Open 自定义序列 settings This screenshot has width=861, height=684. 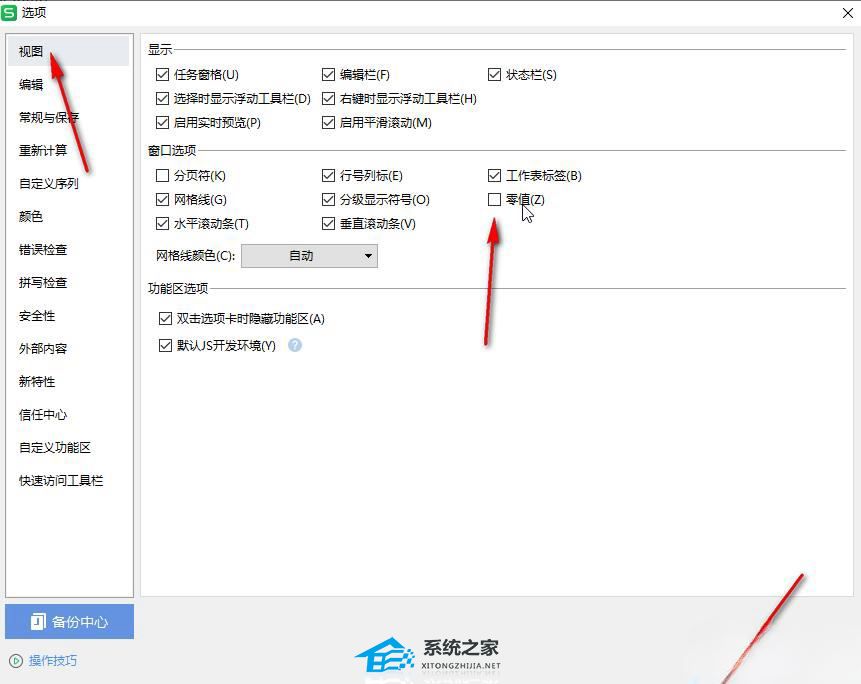click(x=69, y=183)
